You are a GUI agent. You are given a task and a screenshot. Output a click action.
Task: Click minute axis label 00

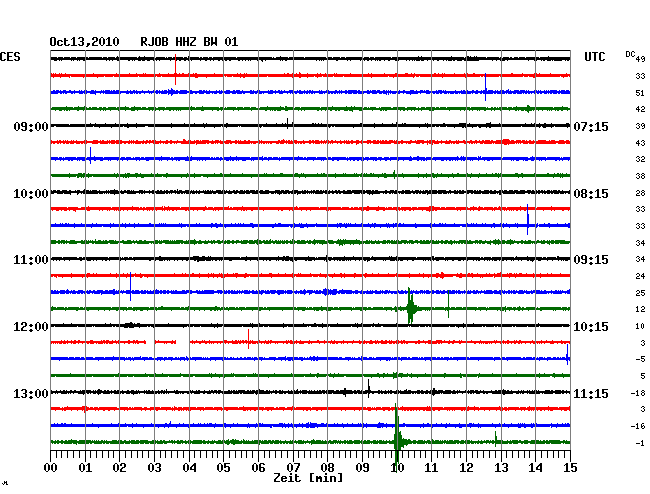tap(51, 468)
